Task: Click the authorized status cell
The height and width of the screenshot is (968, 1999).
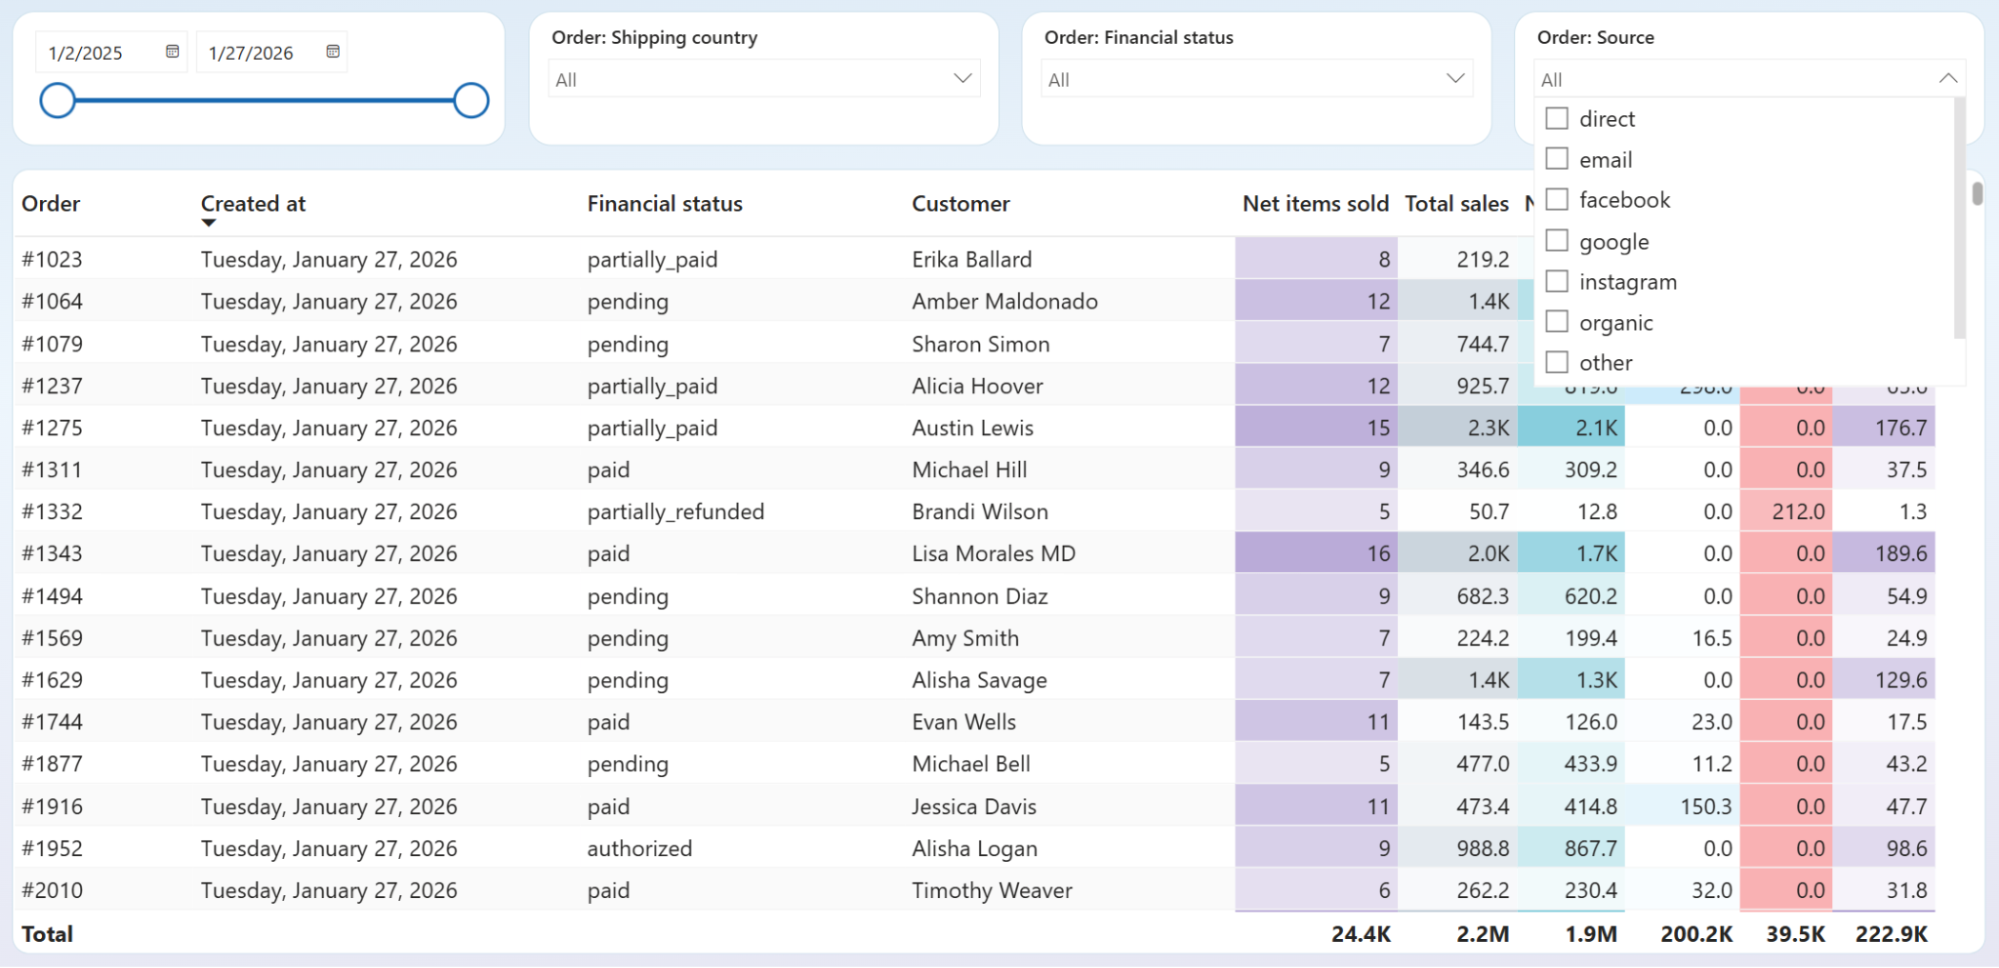Action: coord(639,849)
